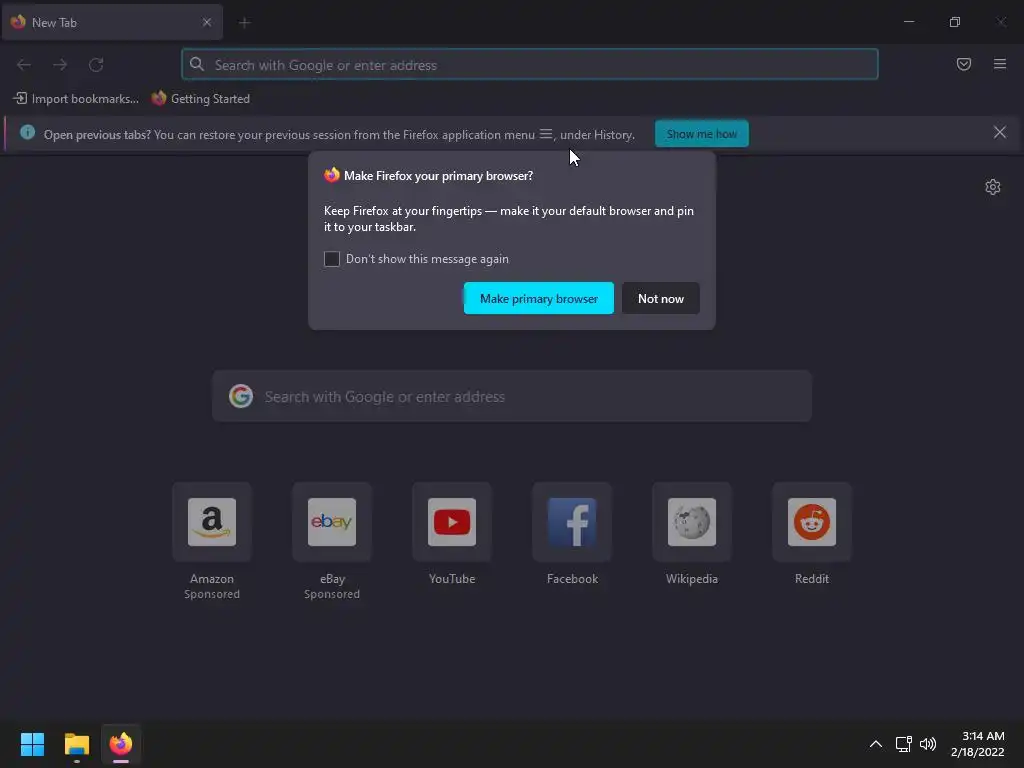Dismiss the Open previous tabs notification
The height and width of the screenshot is (768, 1024).
pyautogui.click(x=999, y=133)
